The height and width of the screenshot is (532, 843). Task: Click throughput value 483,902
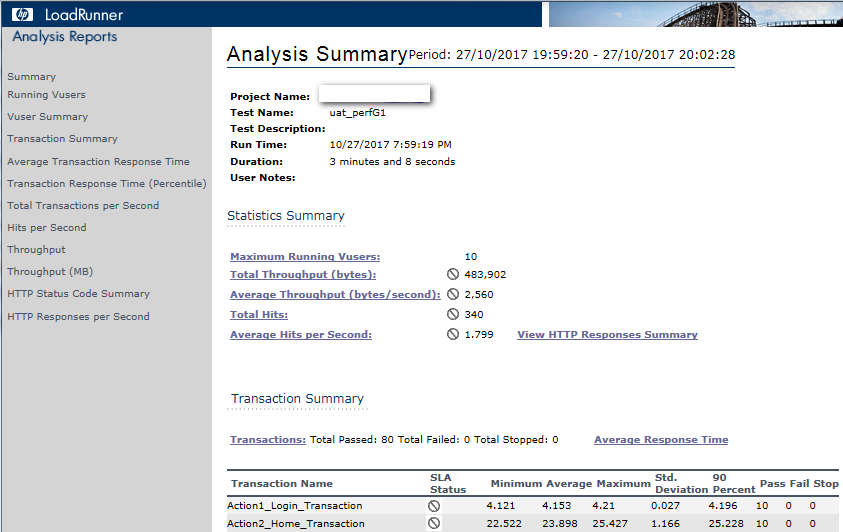coord(485,275)
